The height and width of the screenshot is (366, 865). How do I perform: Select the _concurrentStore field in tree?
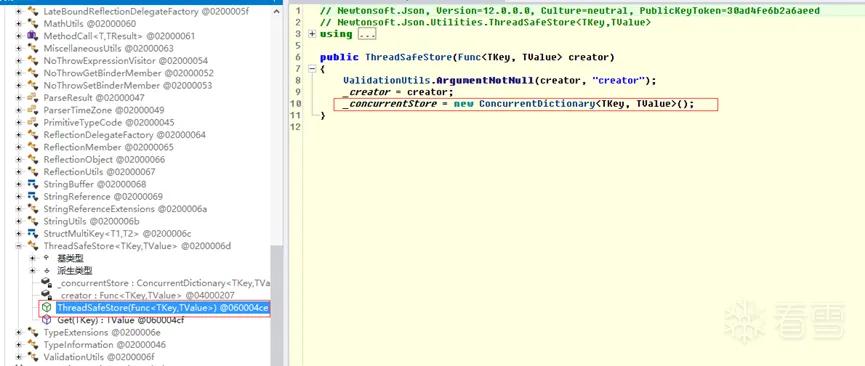coord(163,283)
